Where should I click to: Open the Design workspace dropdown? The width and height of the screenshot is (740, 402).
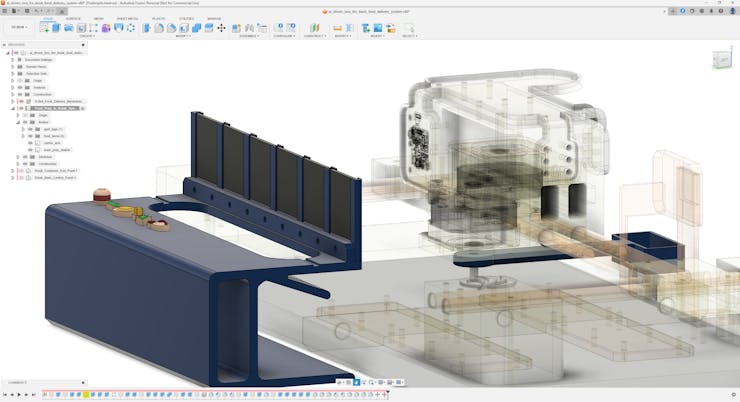(x=18, y=27)
